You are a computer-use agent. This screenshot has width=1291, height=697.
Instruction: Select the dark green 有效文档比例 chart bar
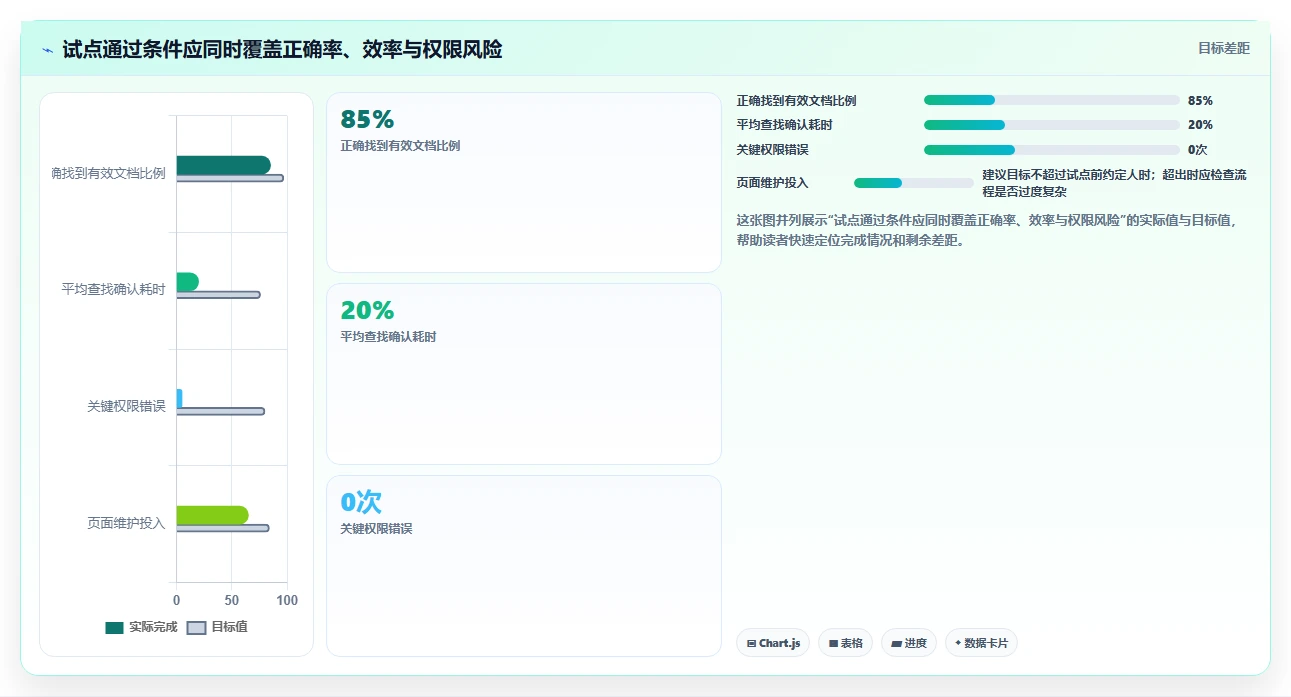(223, 165)
